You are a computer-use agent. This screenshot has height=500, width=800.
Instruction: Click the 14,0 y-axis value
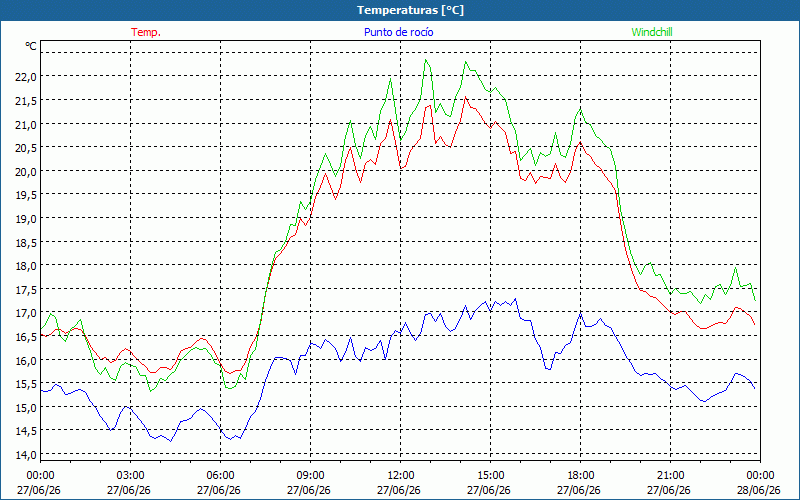[x=26, y=454]
